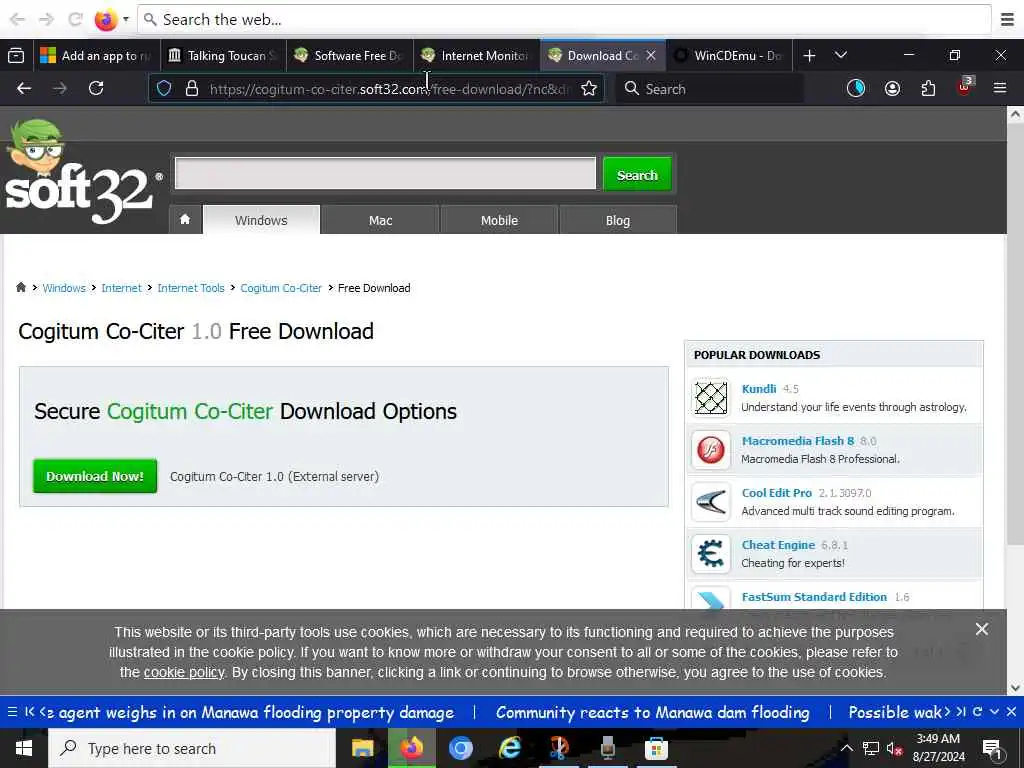This screenshot has width=1024, height=768.
Task: Open Internet Explorer from the taskbar
Action: 509,748
